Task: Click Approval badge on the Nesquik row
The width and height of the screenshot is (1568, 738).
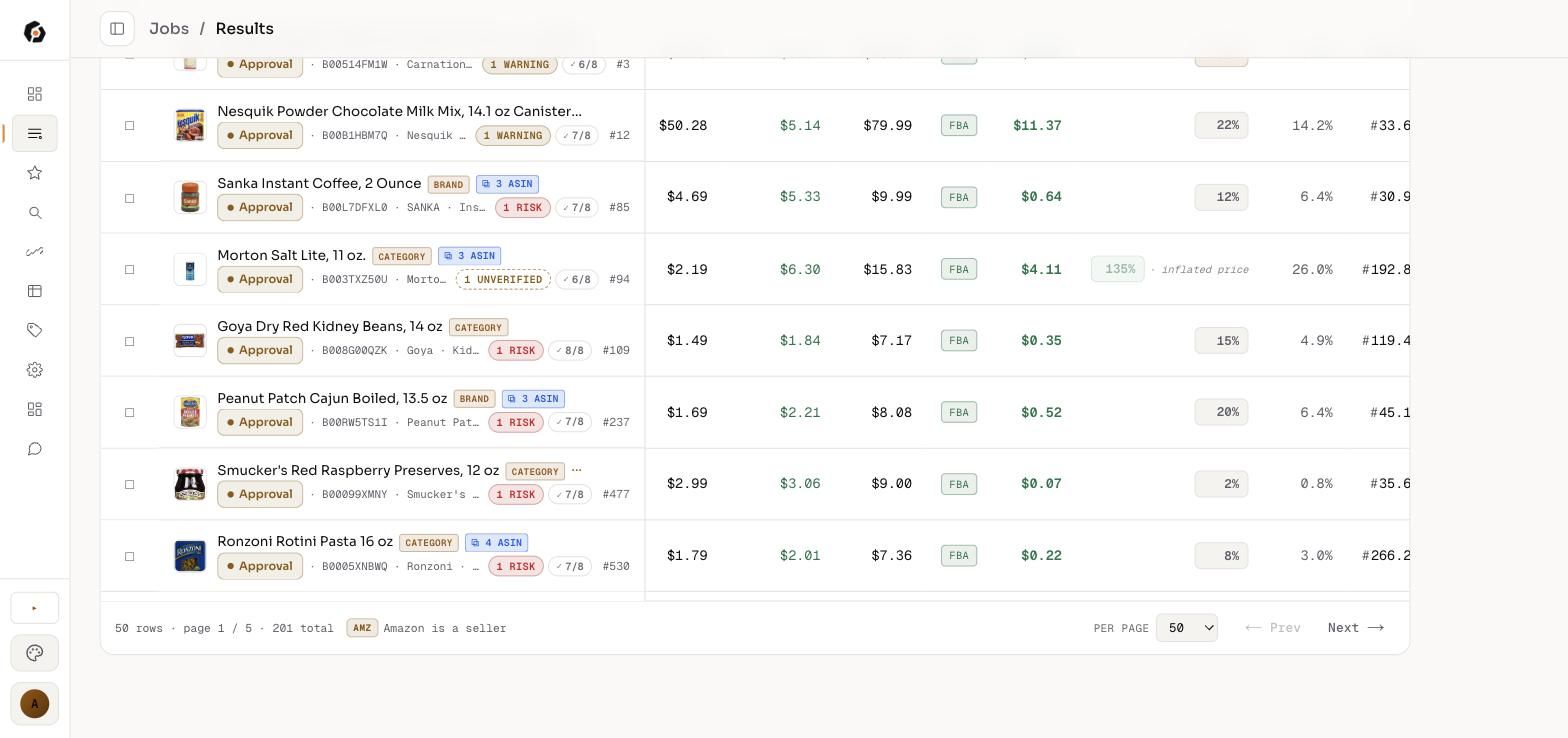Action: 260,135
